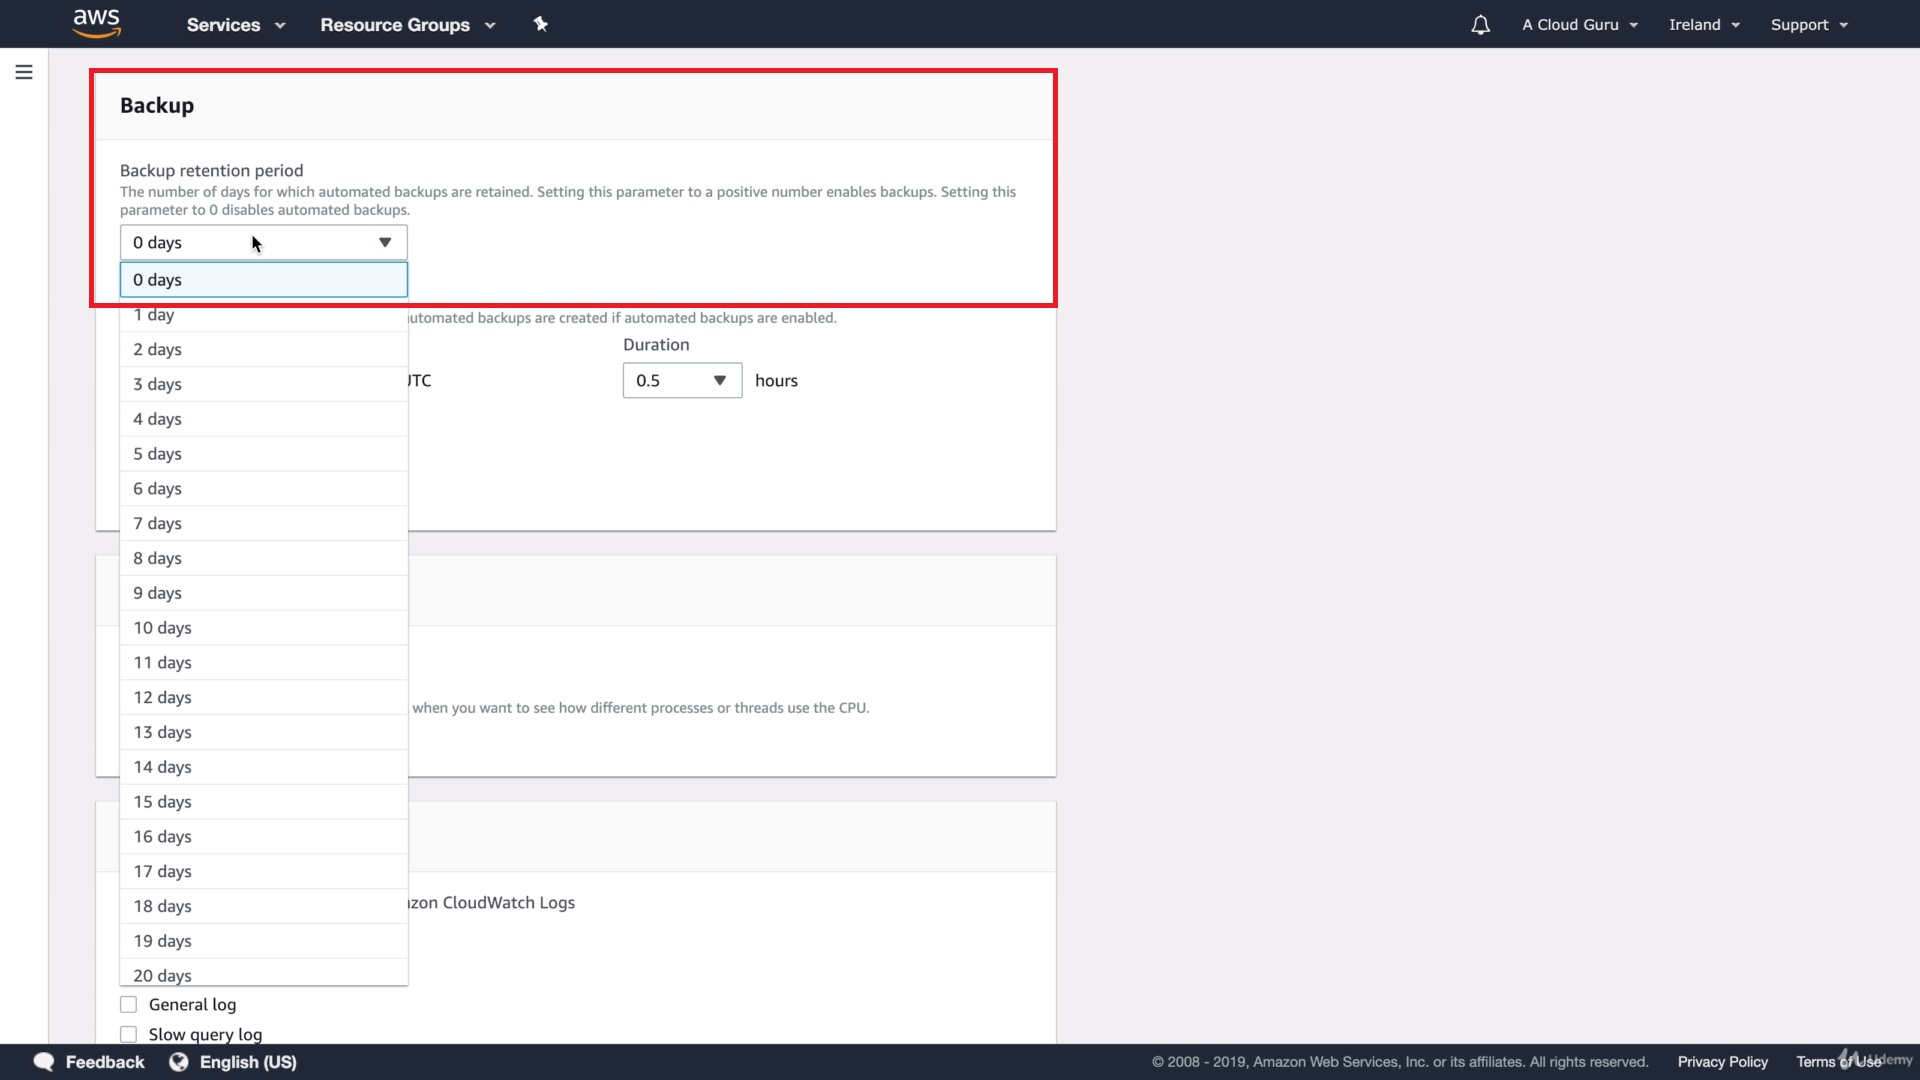Enable the Slow query log checkbox
1920x1080 pixels.
(x=129, y=1034)
